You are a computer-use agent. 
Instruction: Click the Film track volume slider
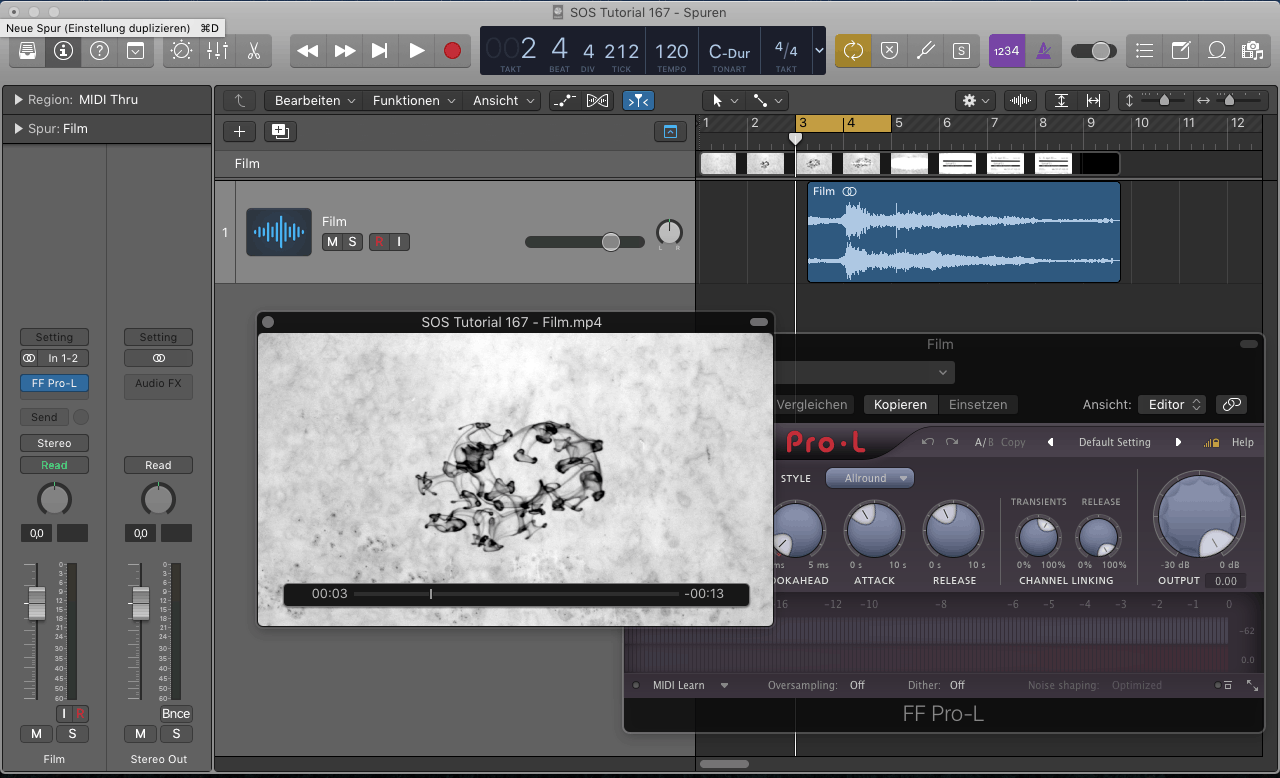pyautogui.click(x=610, y=242)
